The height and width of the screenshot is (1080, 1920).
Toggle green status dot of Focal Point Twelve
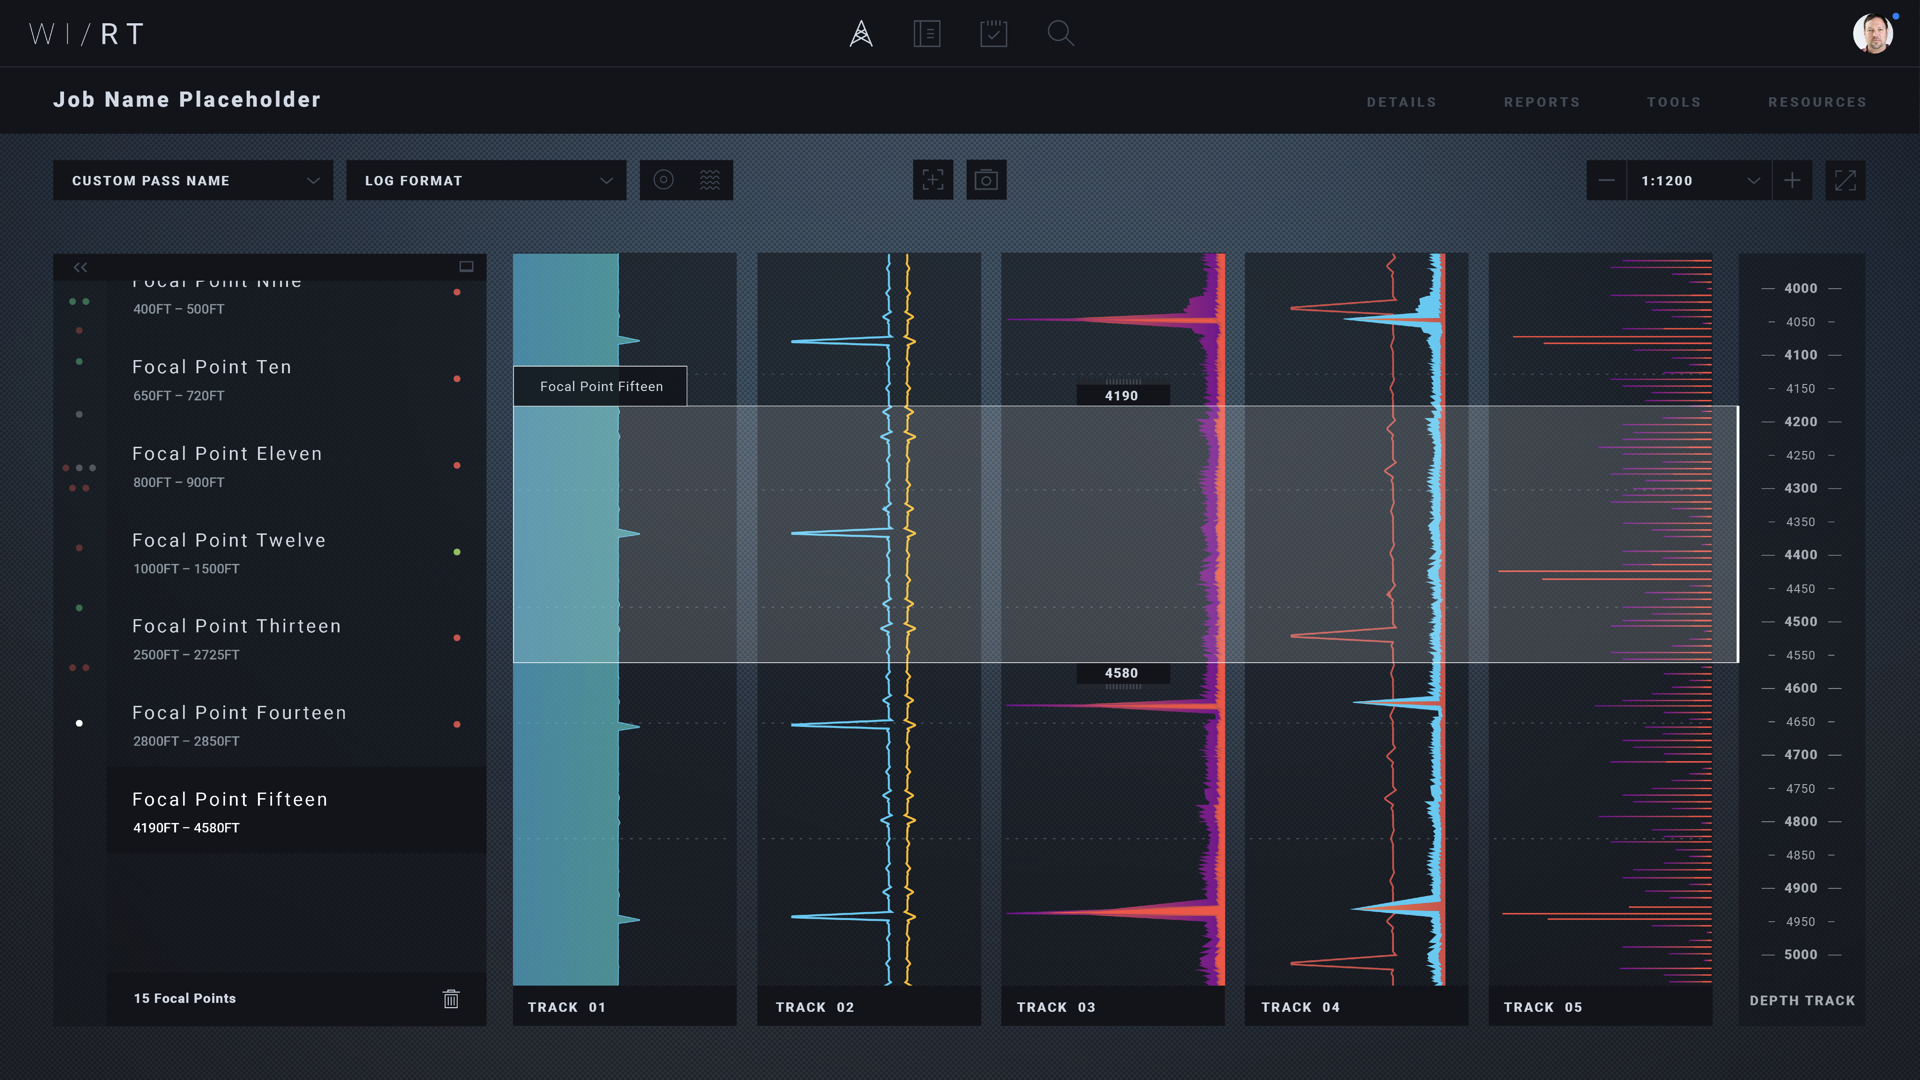click(x=457, y=552)
